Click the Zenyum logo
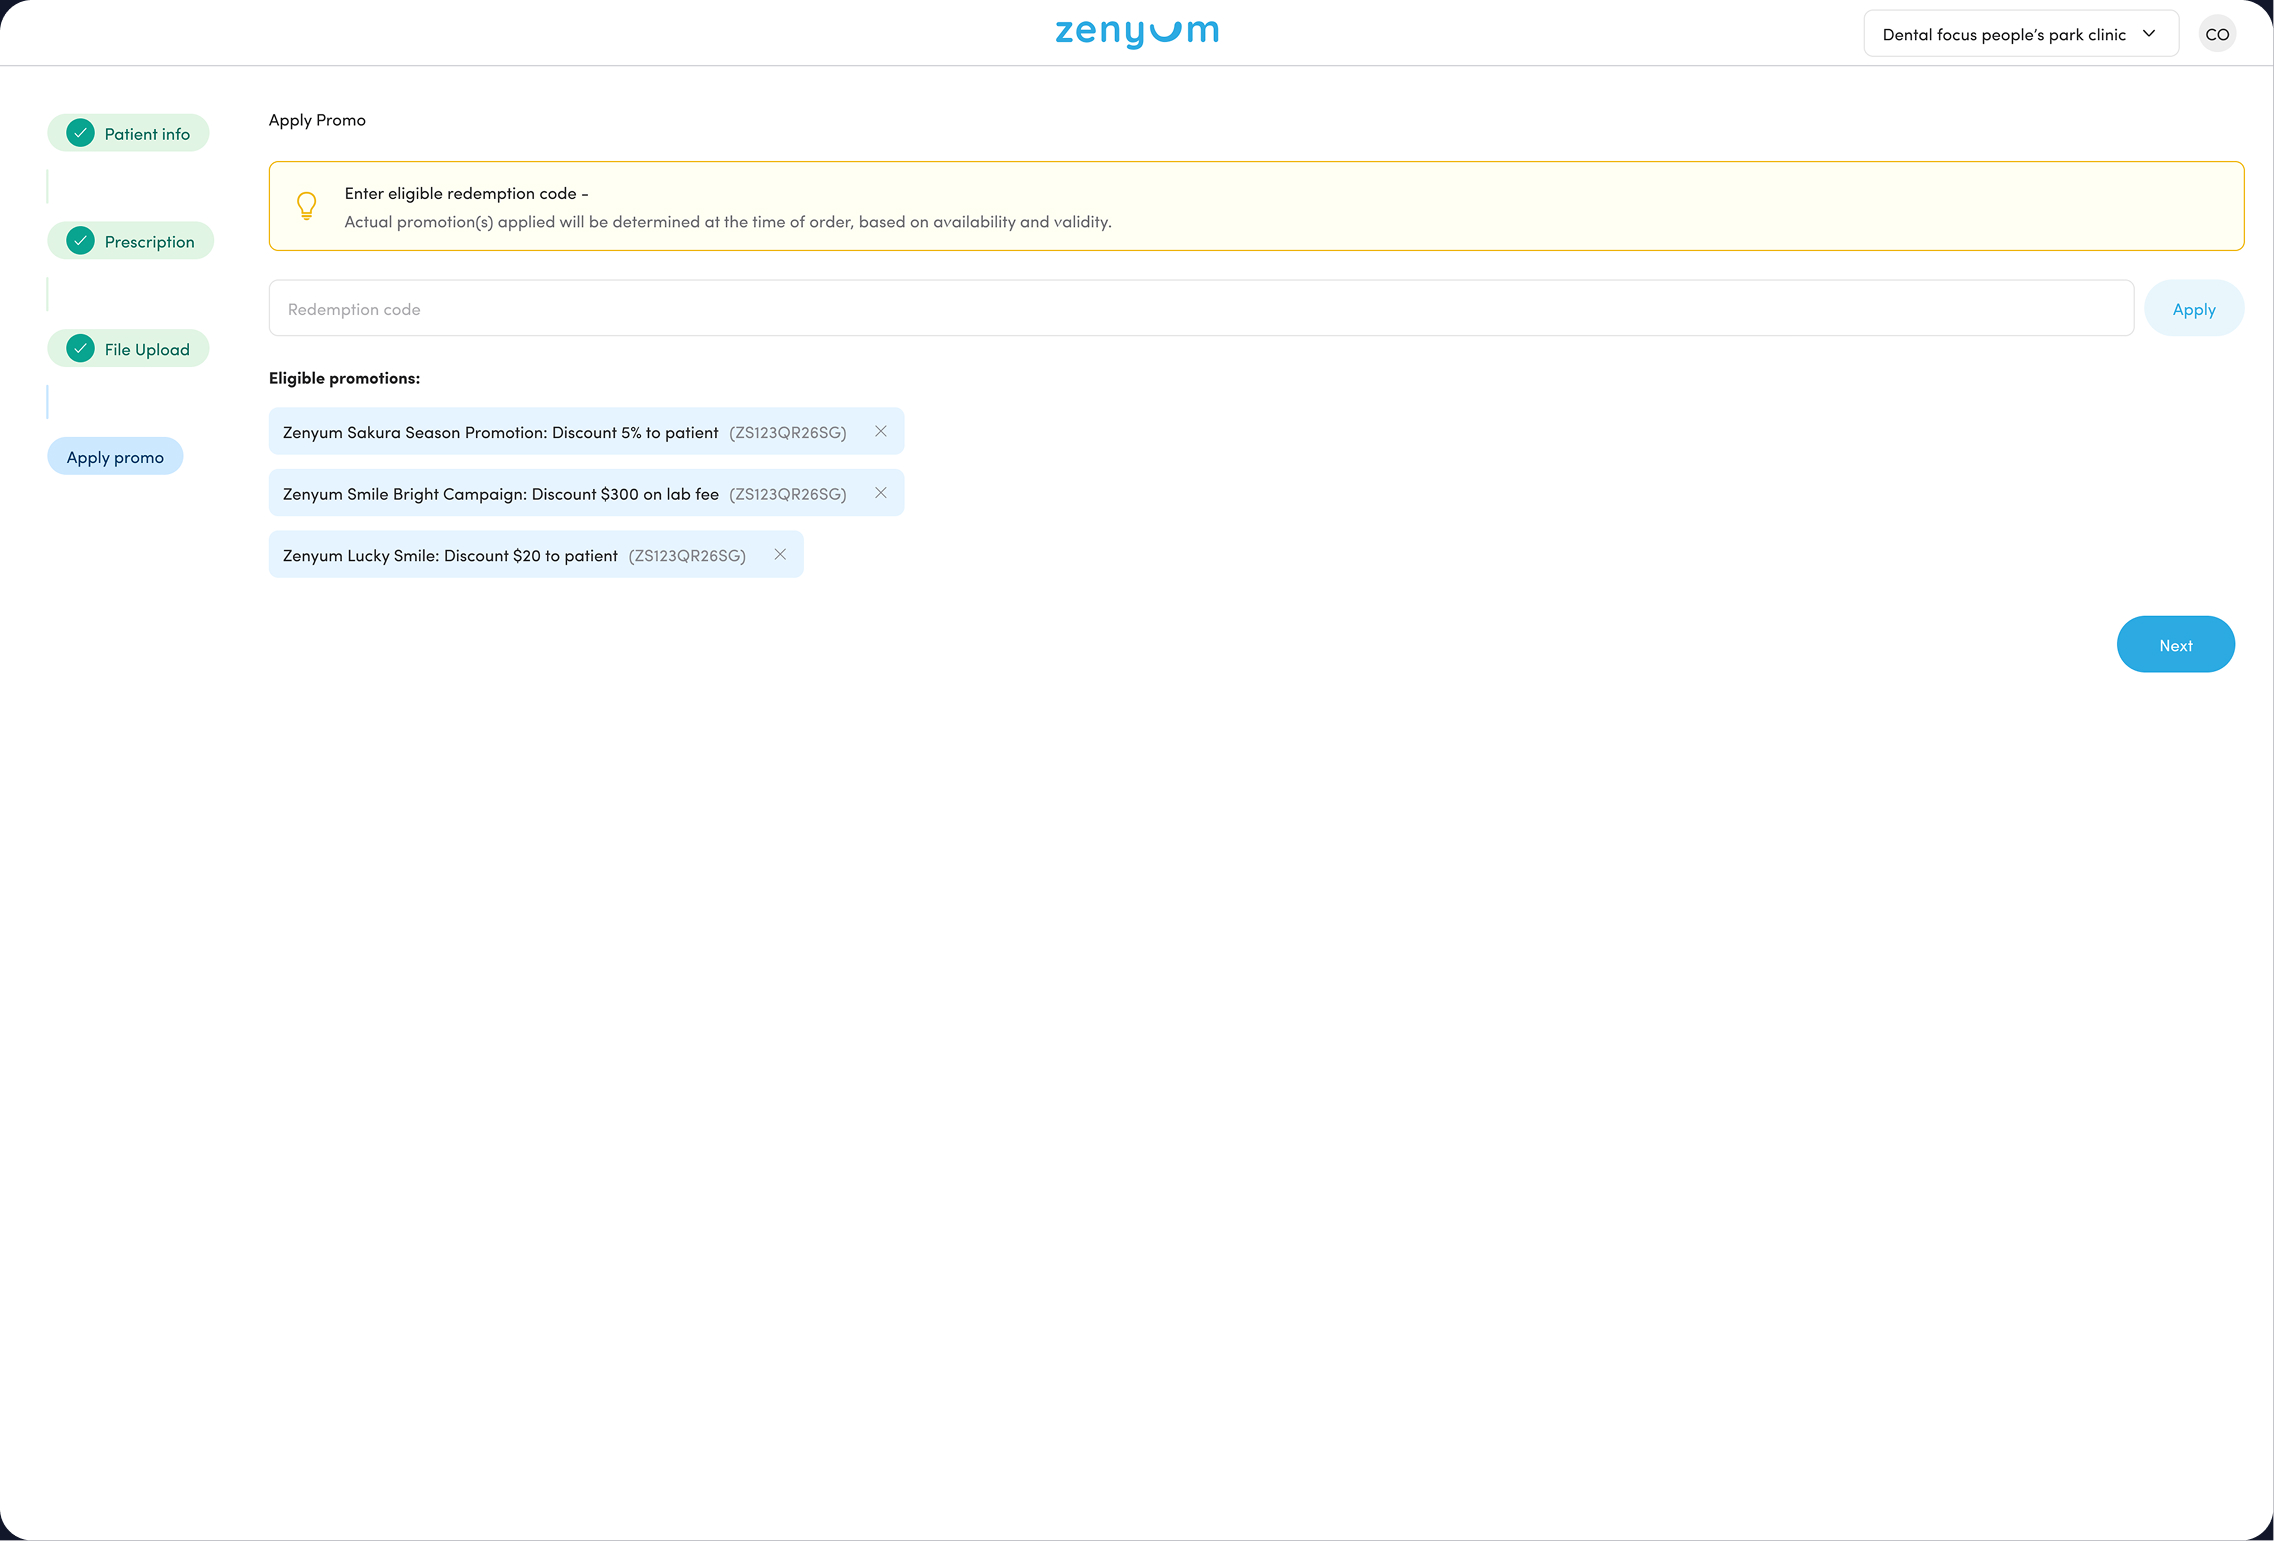This screenshot has height=1541, width=2274. [1137, 33]
